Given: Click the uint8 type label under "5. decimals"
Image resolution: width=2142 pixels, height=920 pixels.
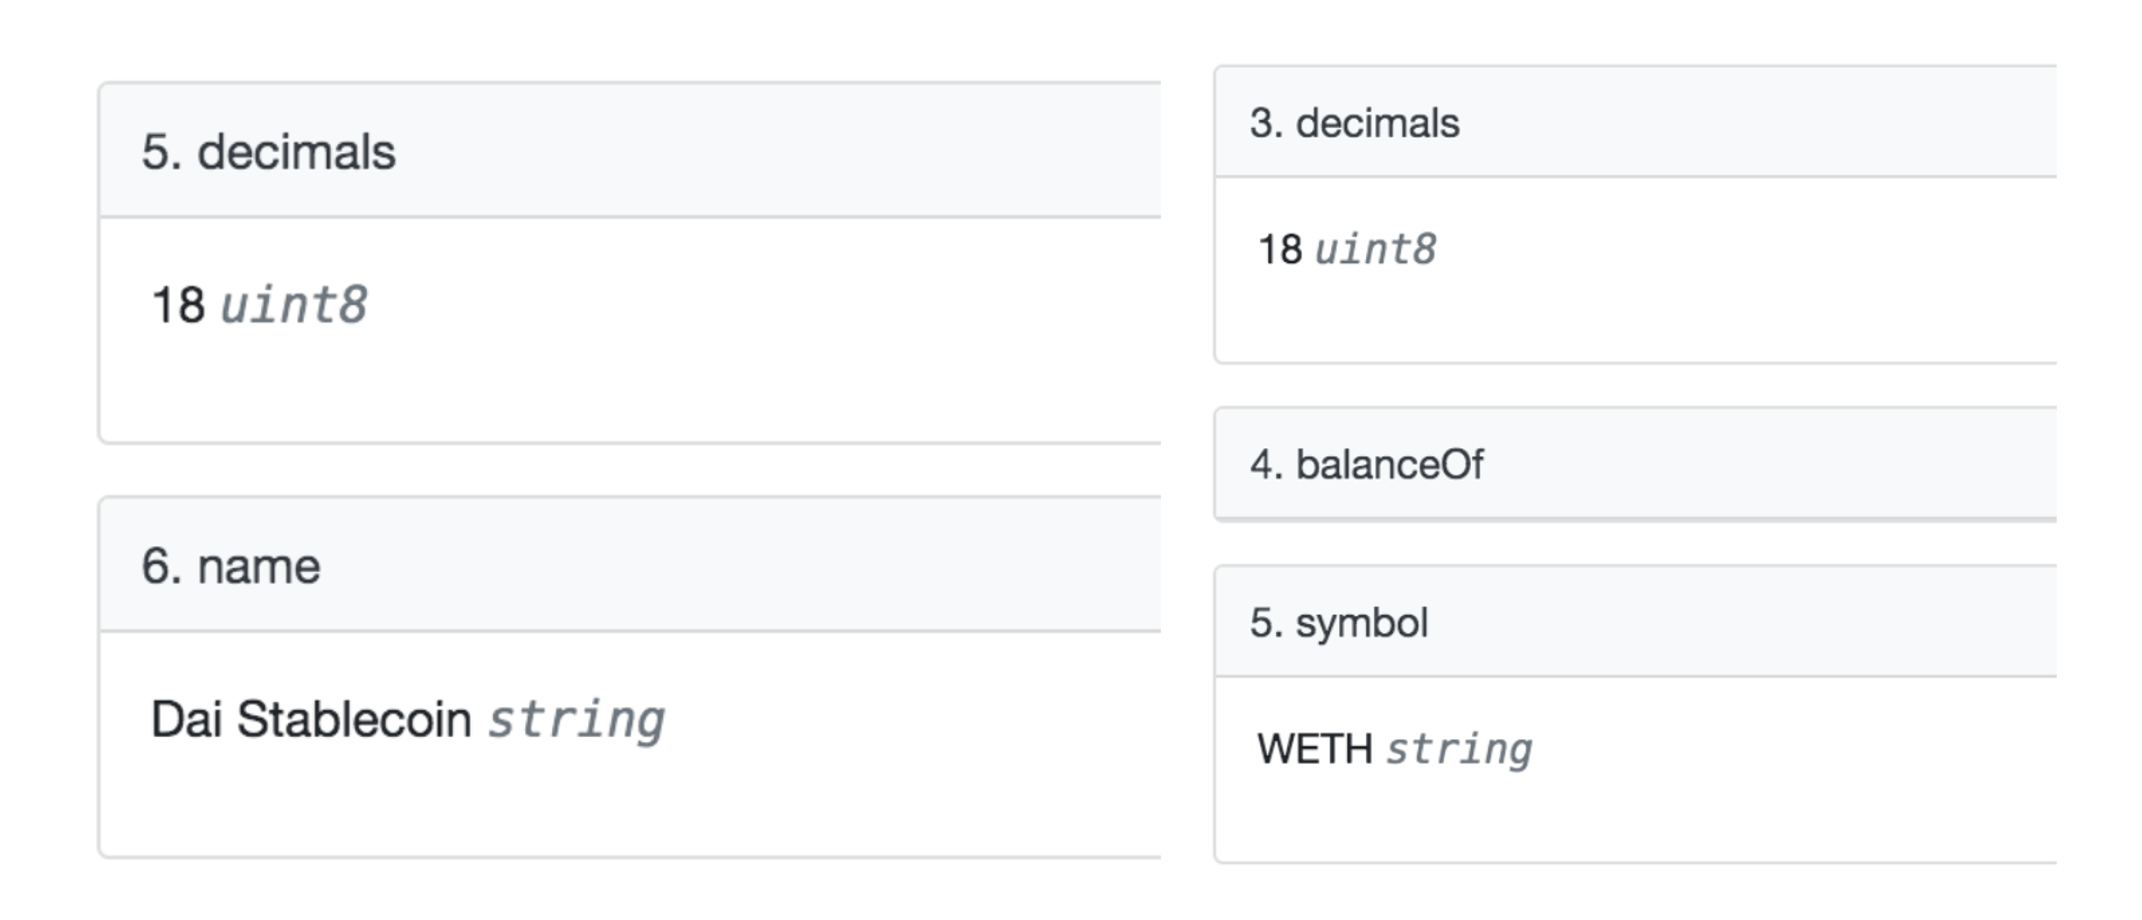Looking at the screenshot, I should (x=294, y=305).
